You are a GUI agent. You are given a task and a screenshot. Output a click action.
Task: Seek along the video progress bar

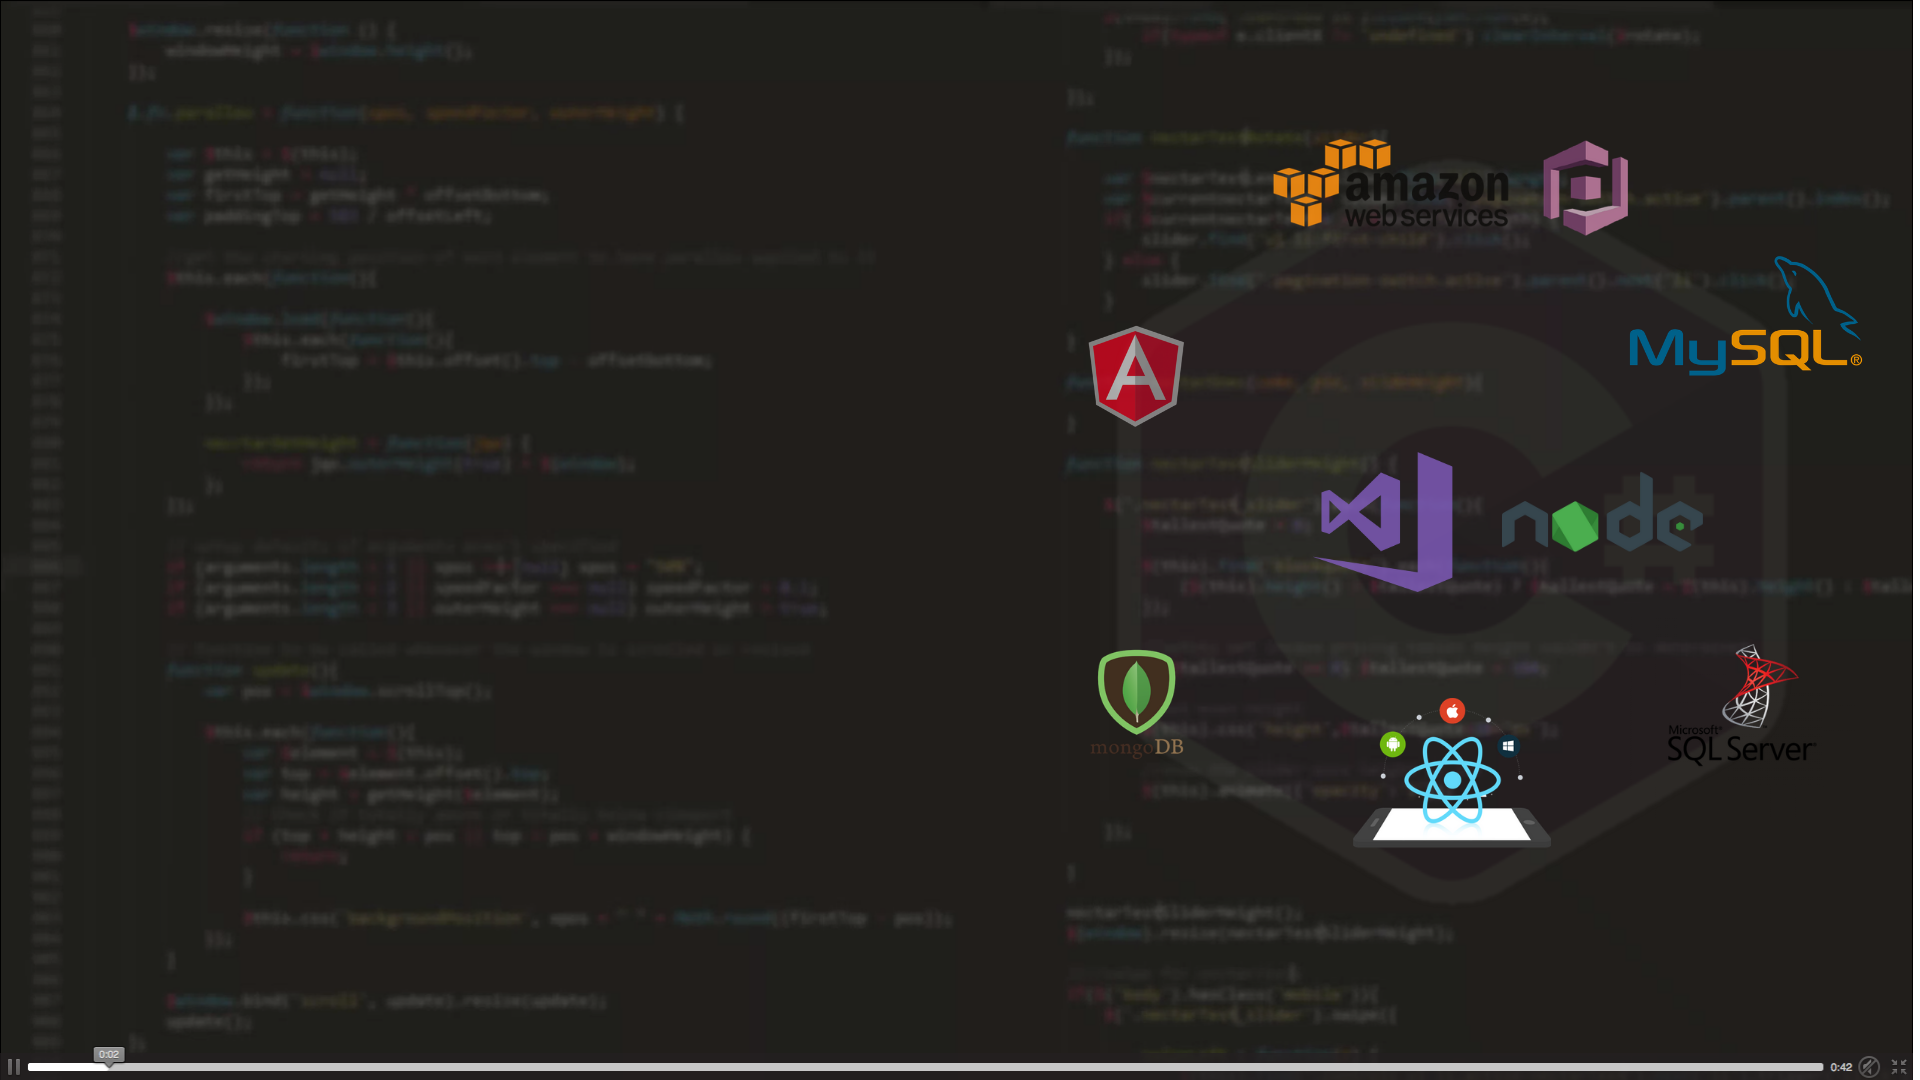click(x=925, y=1067)
